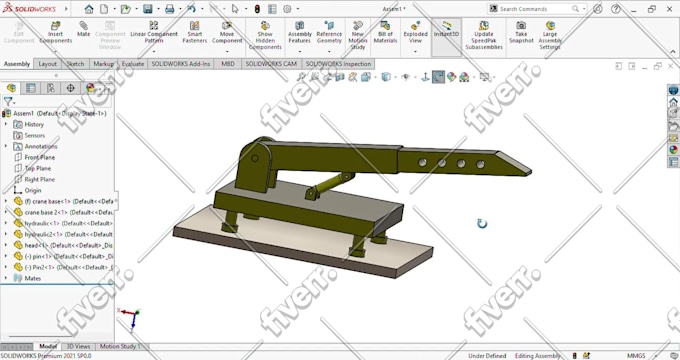This screenshot has width=680, height=360.
Task: Expand the head<1> component
Action: click(x=6, y=245)
